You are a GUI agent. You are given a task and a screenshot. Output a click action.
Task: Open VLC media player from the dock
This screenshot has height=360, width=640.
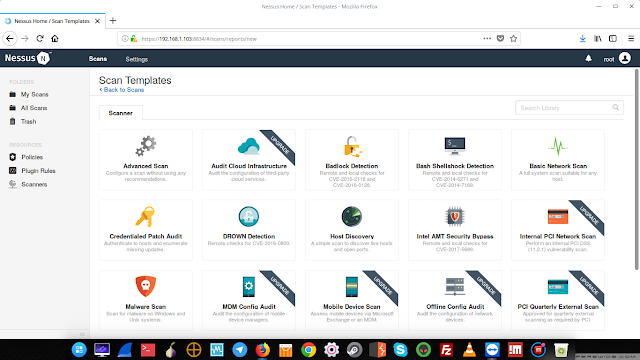(x=469, y=350)
